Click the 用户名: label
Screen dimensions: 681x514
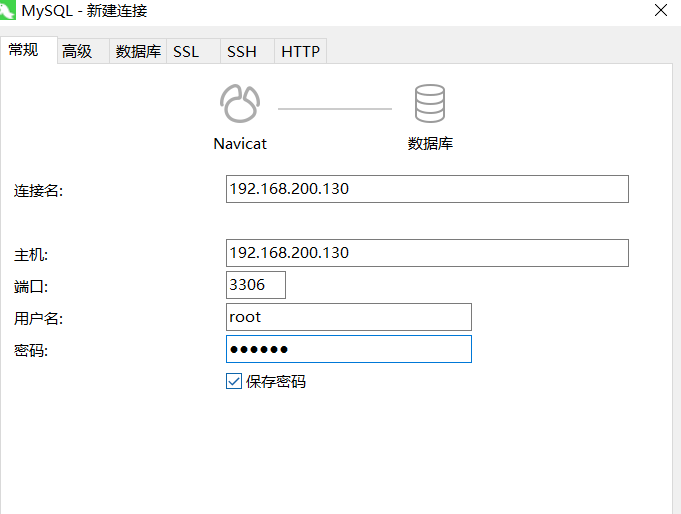tap(39, 318)
